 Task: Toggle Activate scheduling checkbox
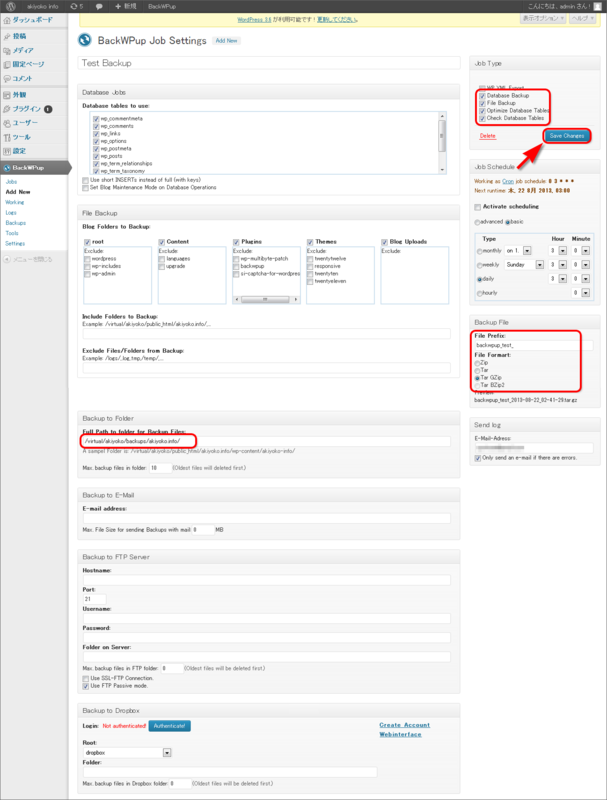pyautogui.click(x=477, y=207)
